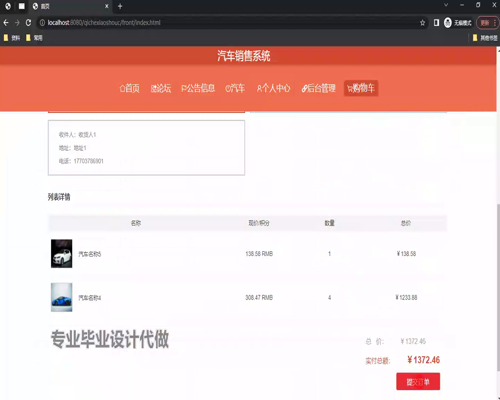Viewport: 500px width, 400px height.
Task: Open 购物车 in the navigation menu
Action: tap(361, 88)
